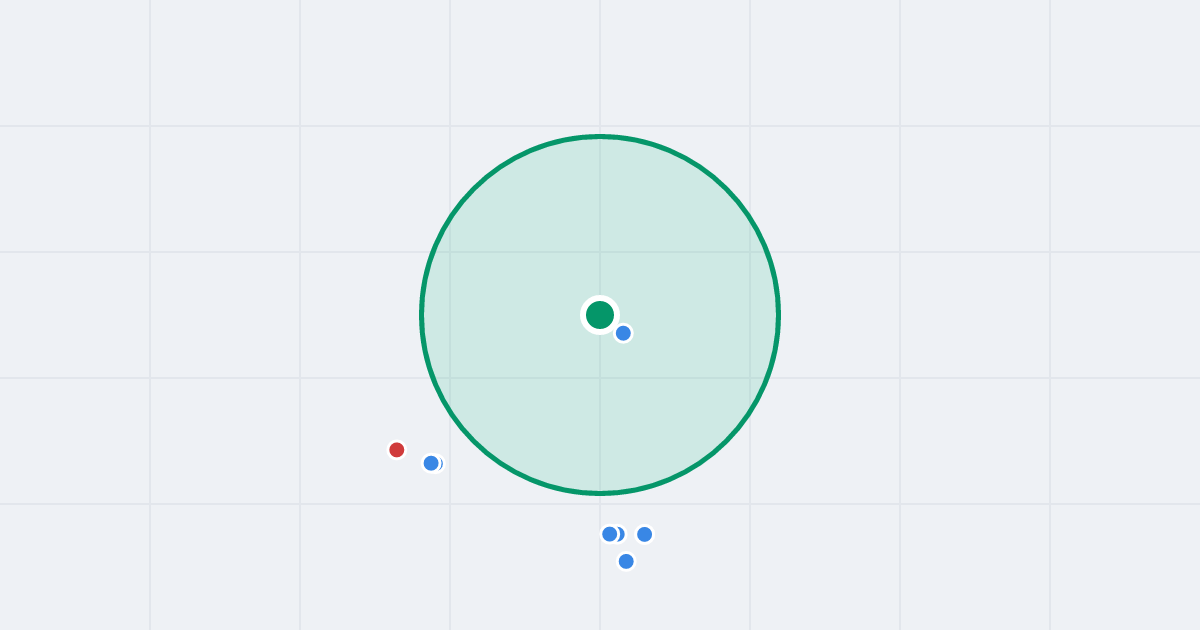The width and height of the screenshot is (1200, 630).
Task: Select the red map marker
Action: (x=397, y=450)
